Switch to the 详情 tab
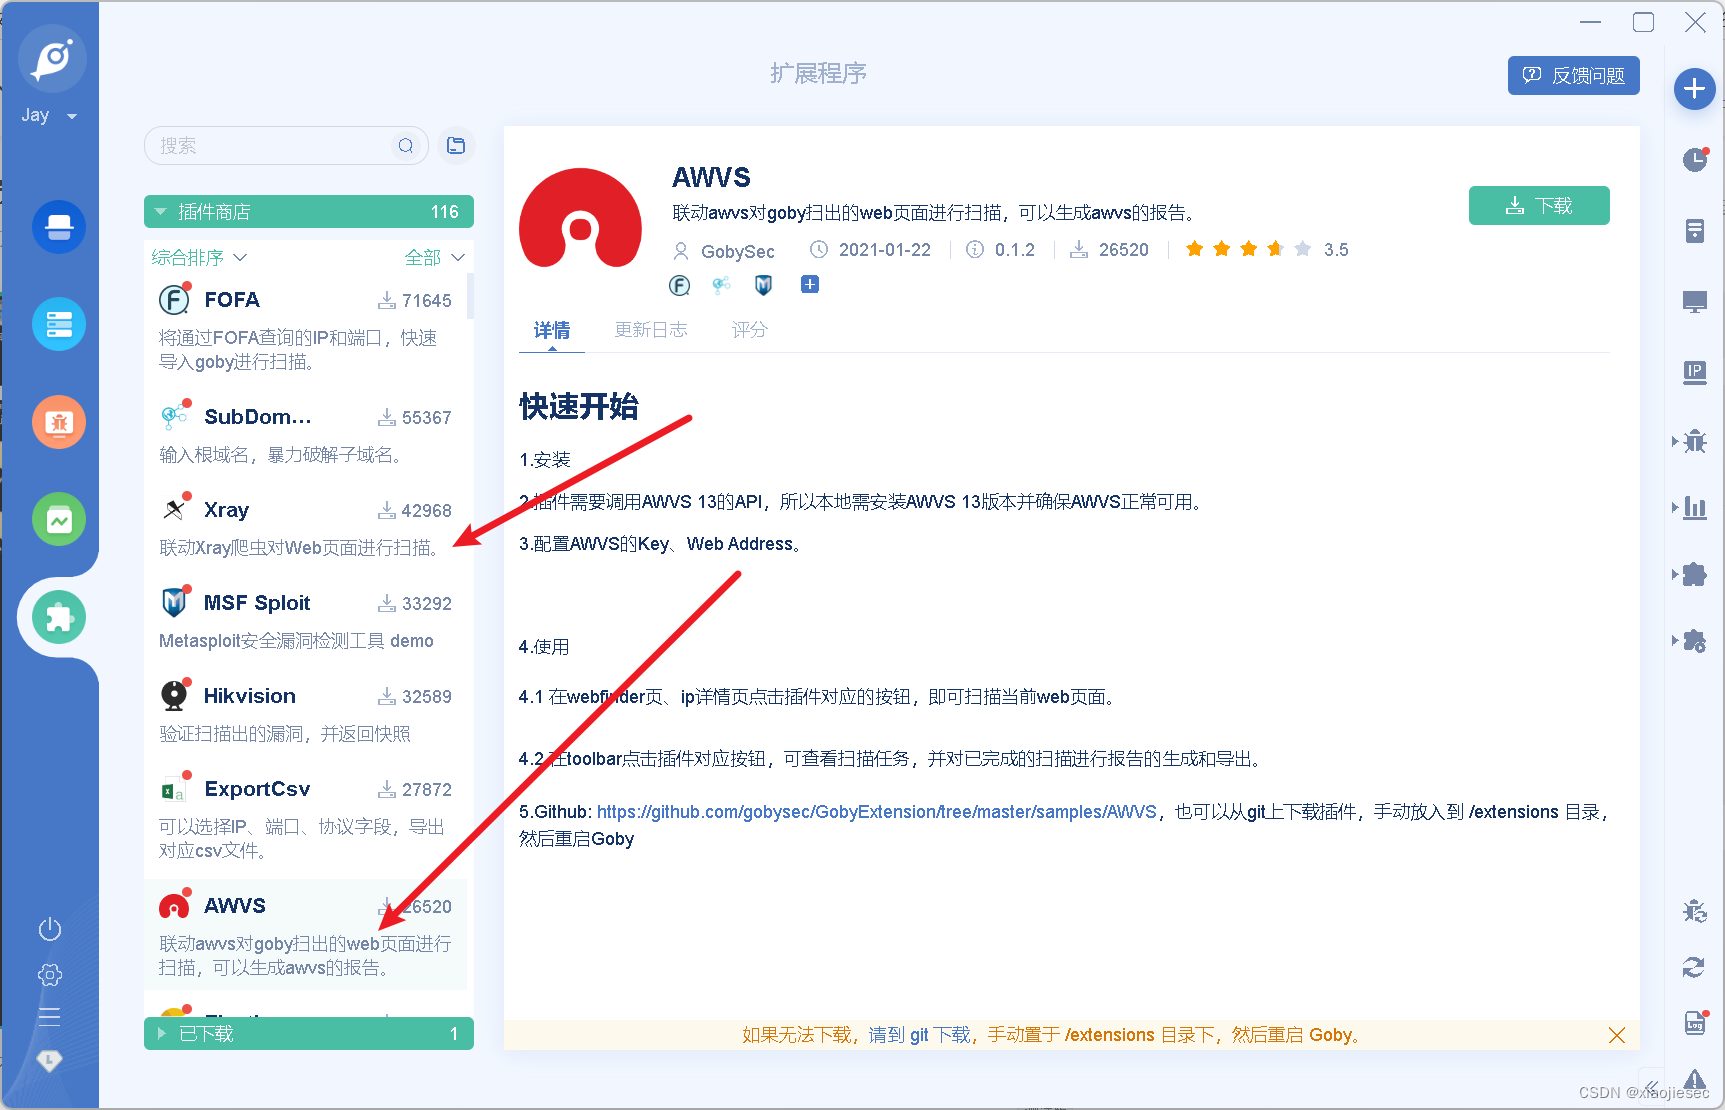The image size is (1725, 1110). (x=552, y=330)
